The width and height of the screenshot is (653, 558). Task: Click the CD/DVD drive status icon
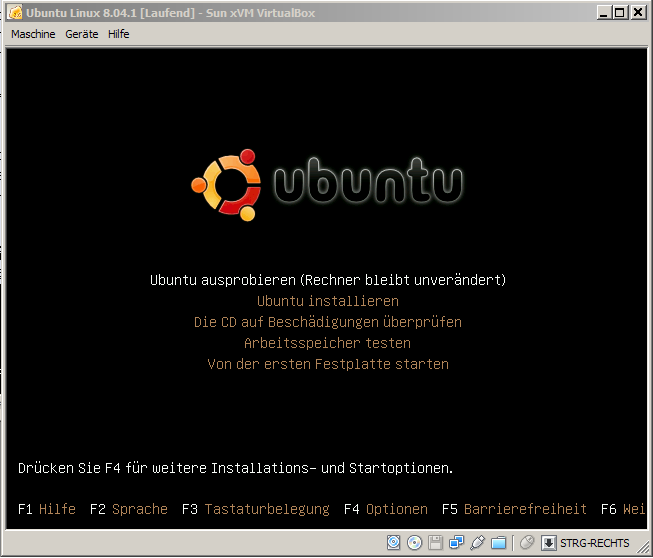[x=414, y=542]
